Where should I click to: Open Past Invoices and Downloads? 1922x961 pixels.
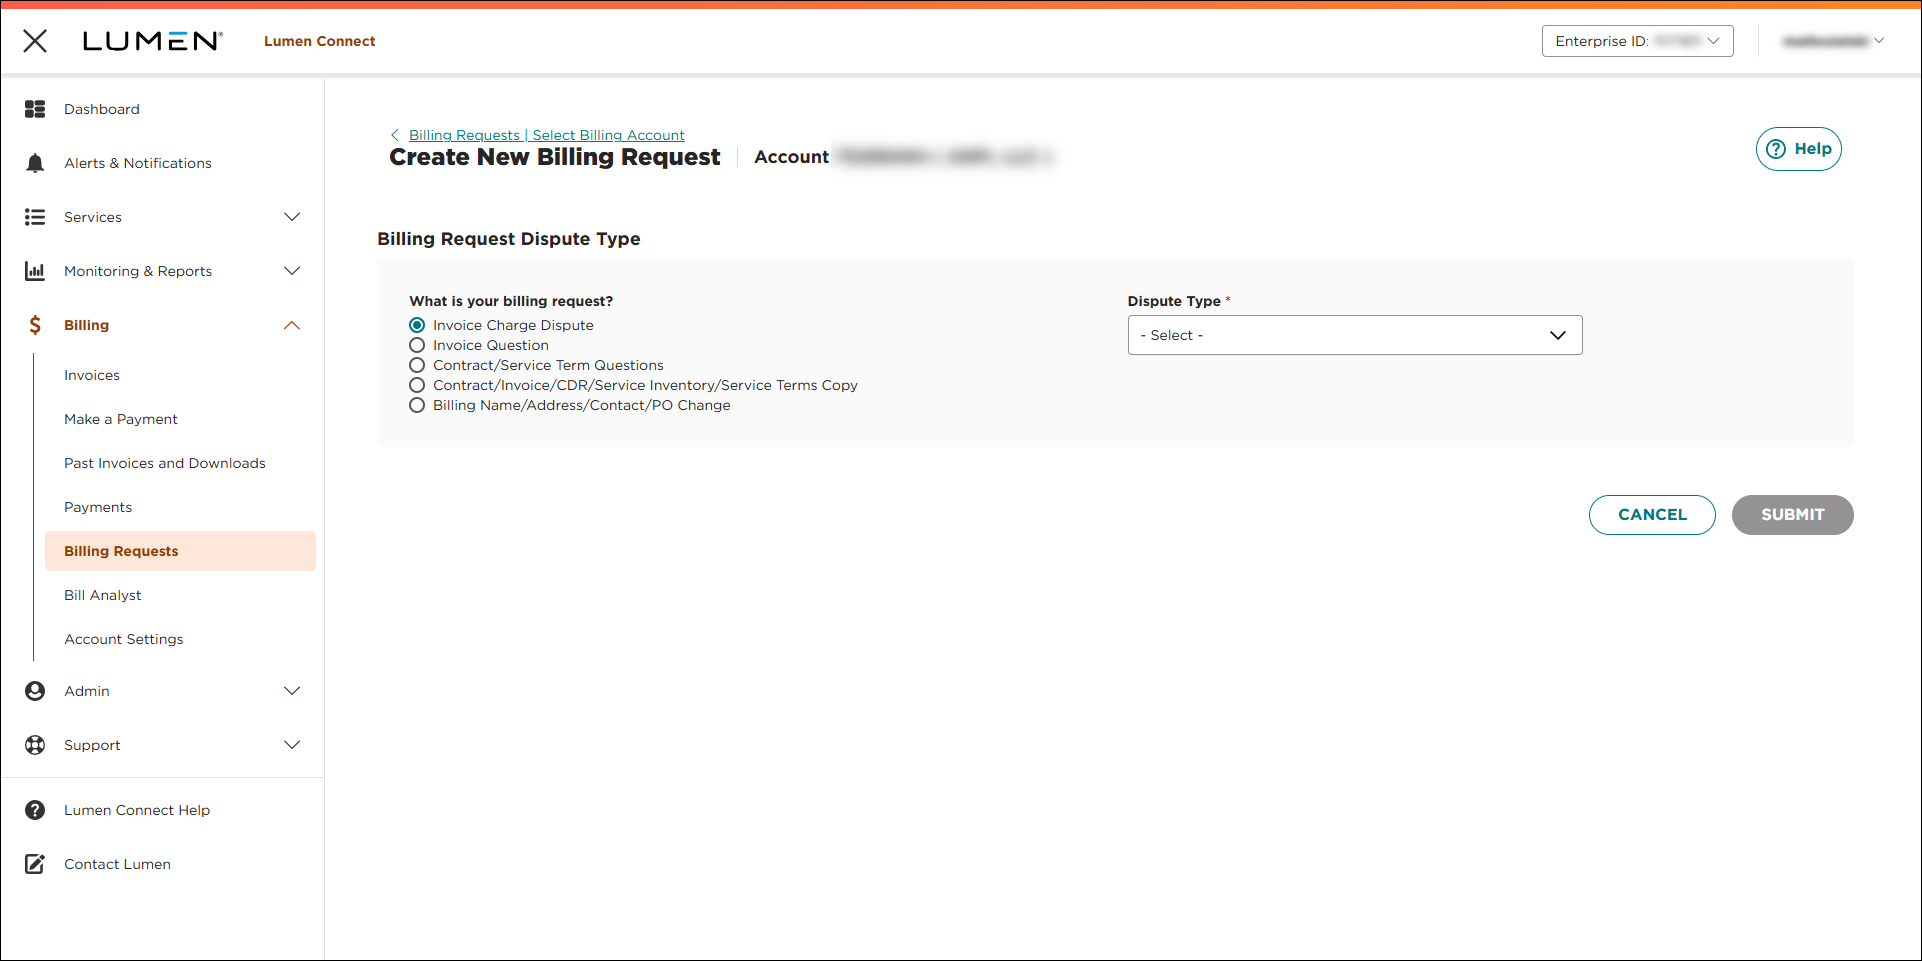point(165,462)
